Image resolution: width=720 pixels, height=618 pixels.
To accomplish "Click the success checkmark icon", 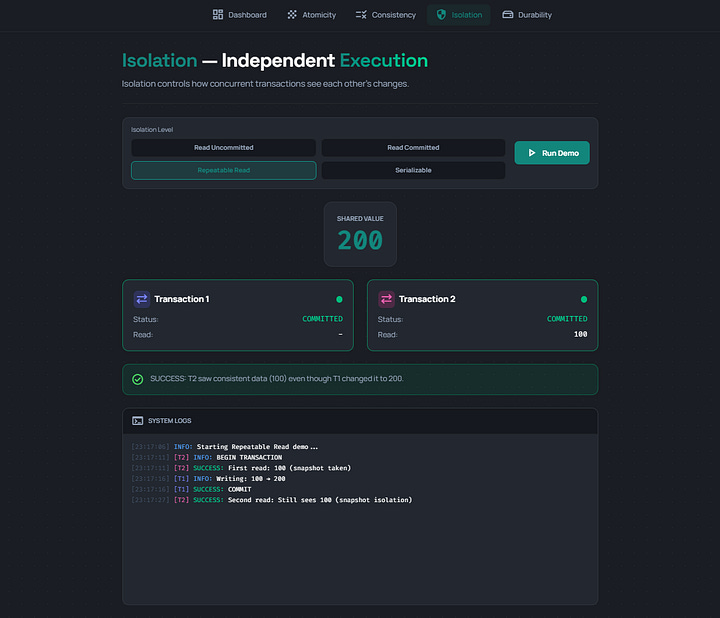I will click(138, 379).
